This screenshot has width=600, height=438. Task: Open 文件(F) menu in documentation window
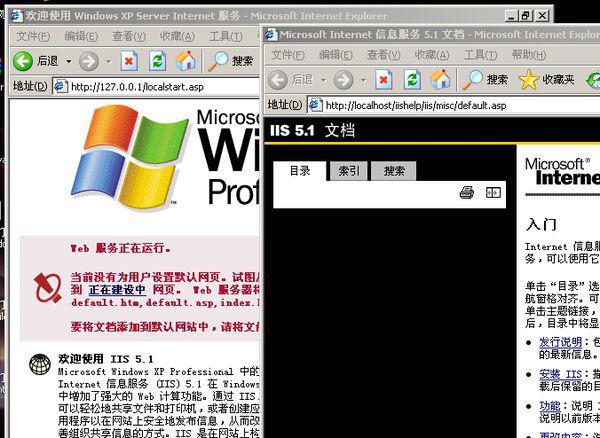click(287, 55)
